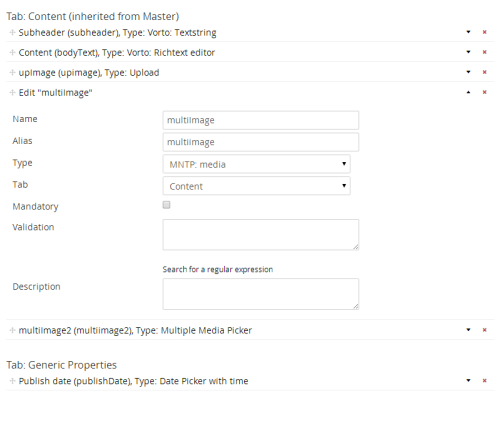Click the move handle next to upImage
Viewport: 500px width, 438px height.
pos(12,72)
